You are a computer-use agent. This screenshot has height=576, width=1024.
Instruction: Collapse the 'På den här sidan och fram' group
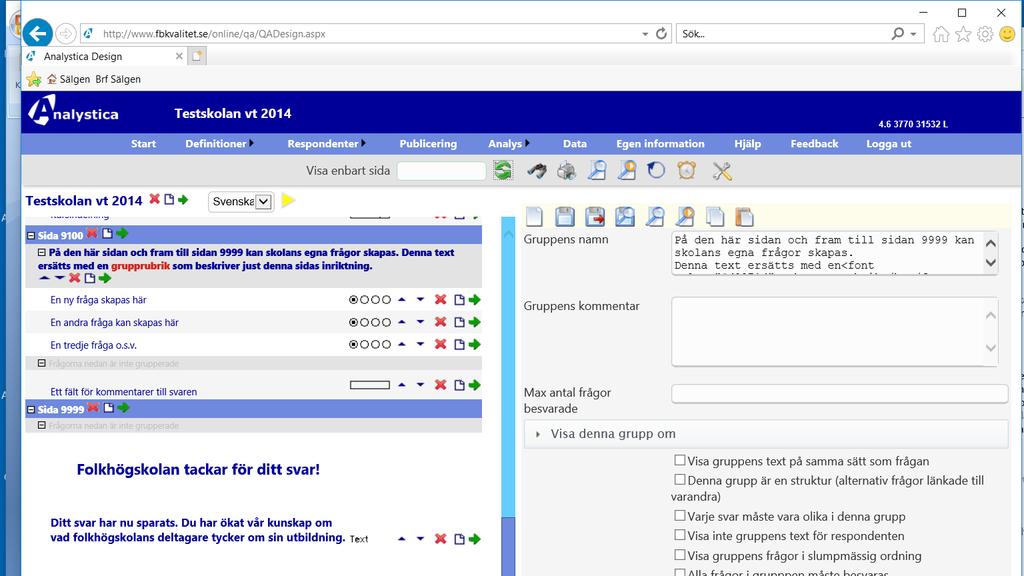42,252
